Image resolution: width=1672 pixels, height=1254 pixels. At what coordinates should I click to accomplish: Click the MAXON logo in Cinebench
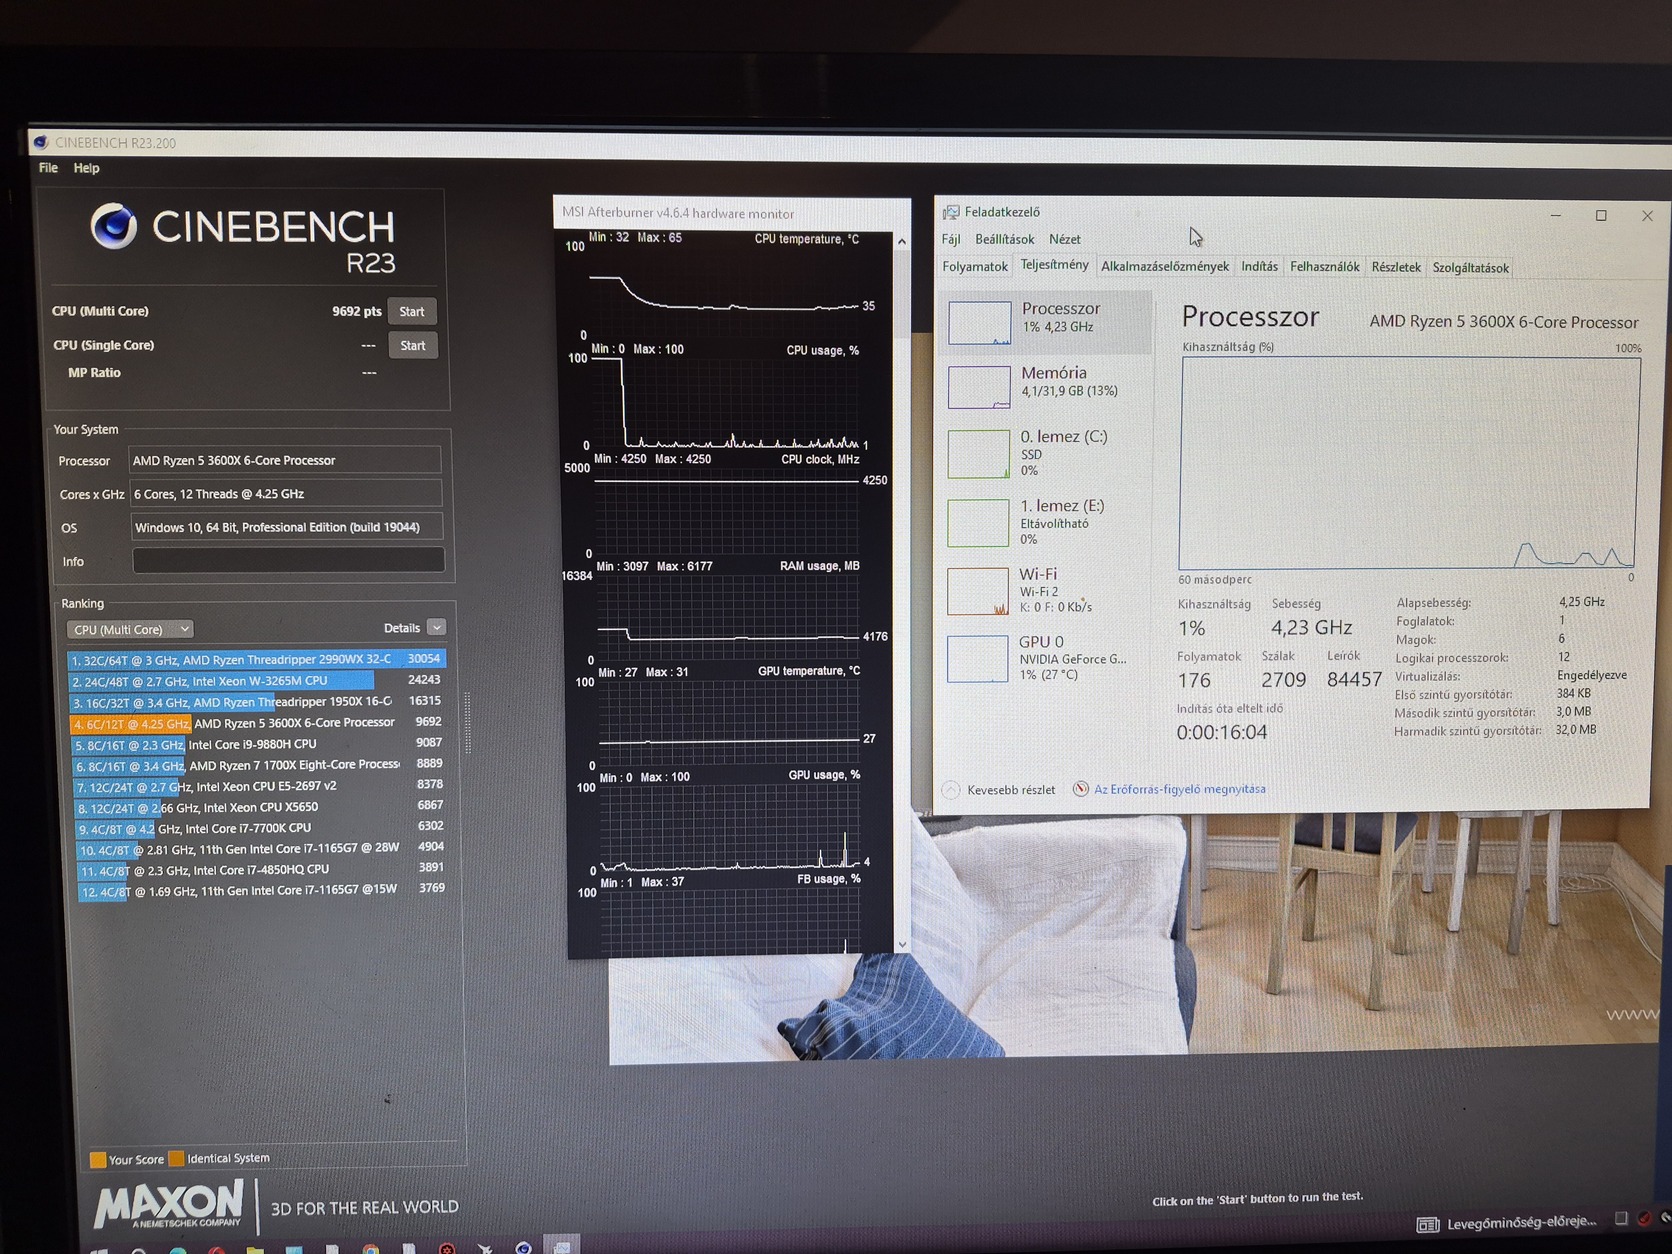pos(169,1204)
